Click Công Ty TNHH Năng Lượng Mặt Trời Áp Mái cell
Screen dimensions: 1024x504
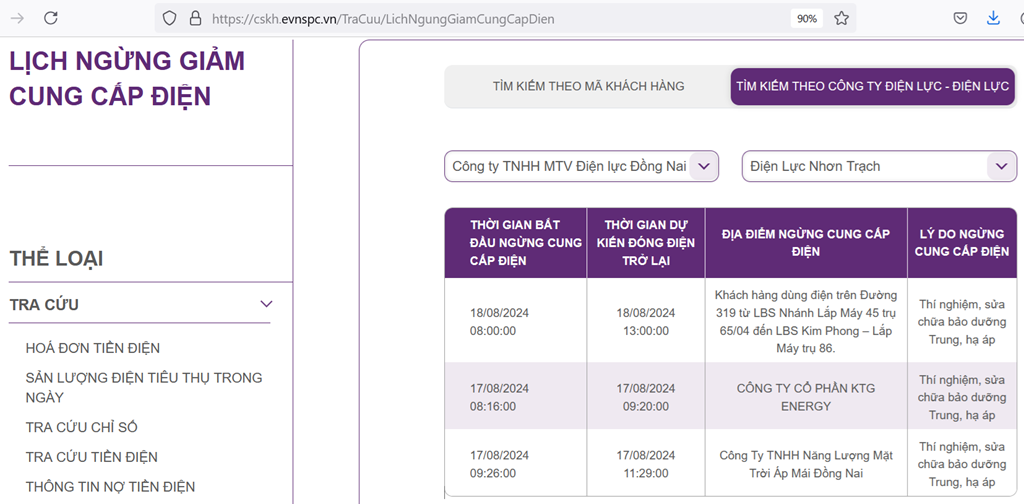807,464
